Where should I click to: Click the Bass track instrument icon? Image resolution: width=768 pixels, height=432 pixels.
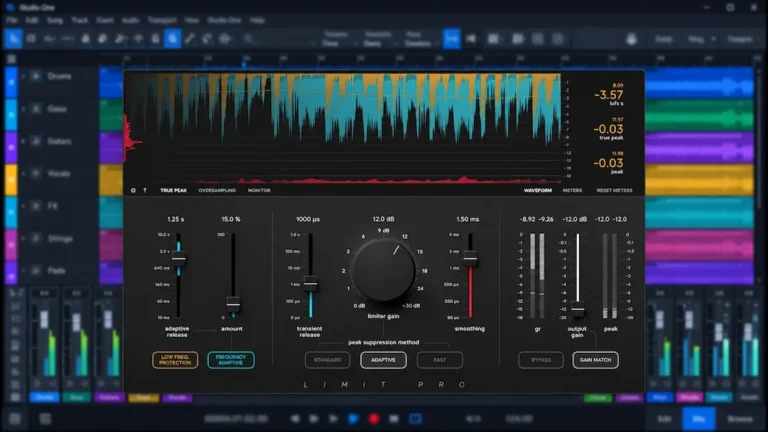coord(36,109)
